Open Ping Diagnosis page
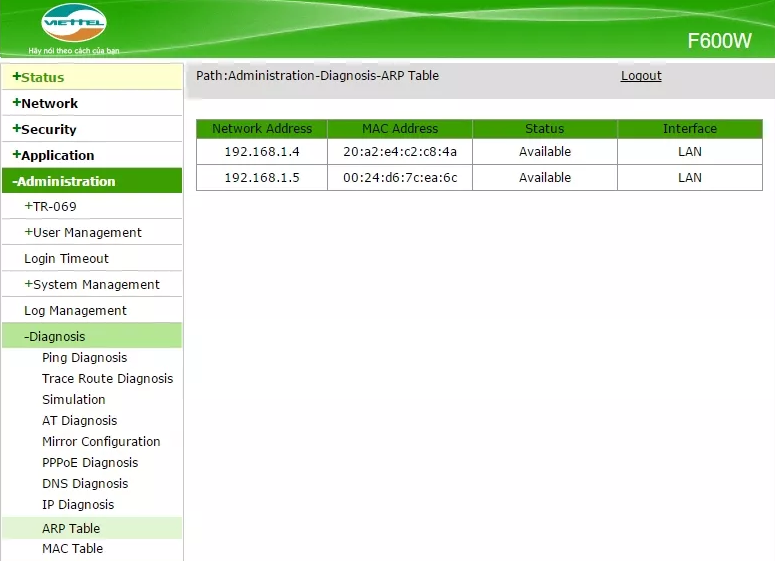This screenshot has width=775, height=563. pos(85,357)
